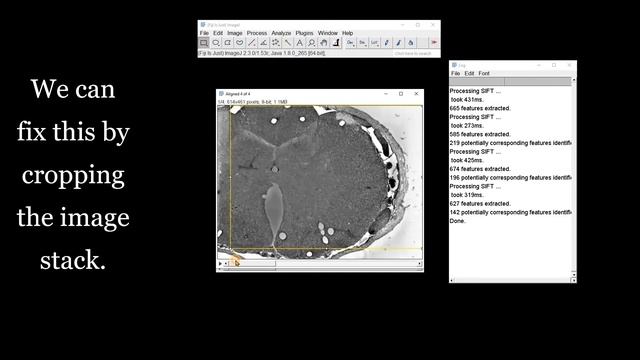The height and width of the screenshot is (360, 640).
Task: Open the Edit menu in Fiji
Action: (218, 33)
